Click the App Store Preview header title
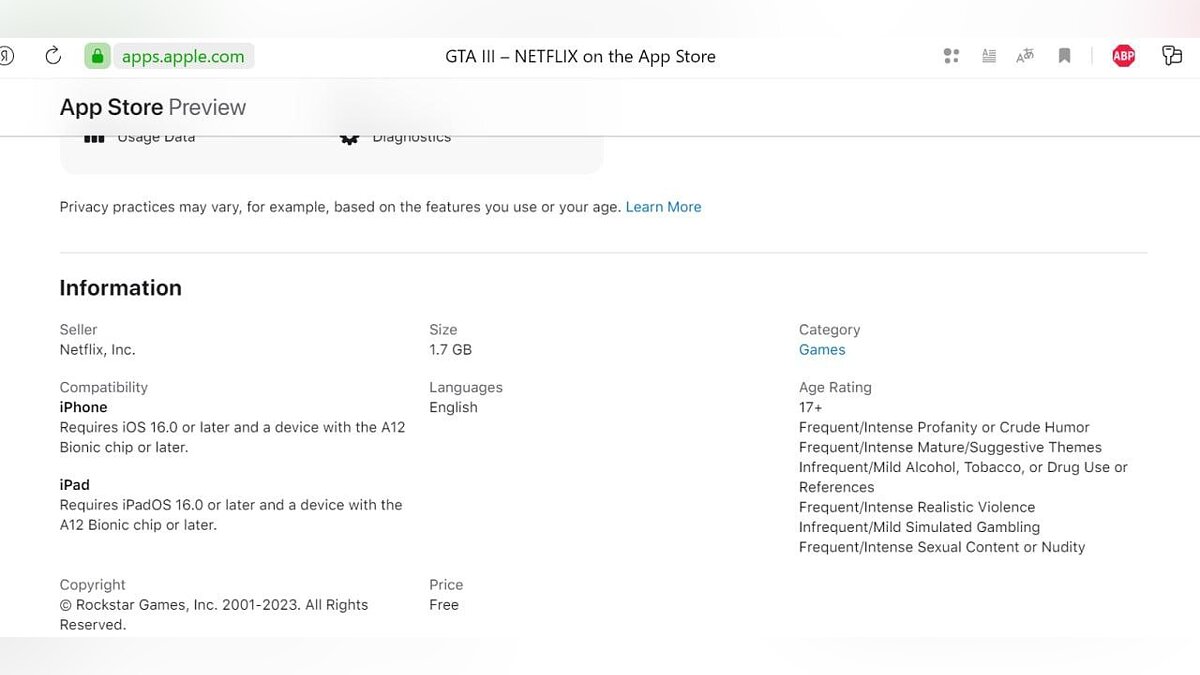 click(x=153, y=107)
